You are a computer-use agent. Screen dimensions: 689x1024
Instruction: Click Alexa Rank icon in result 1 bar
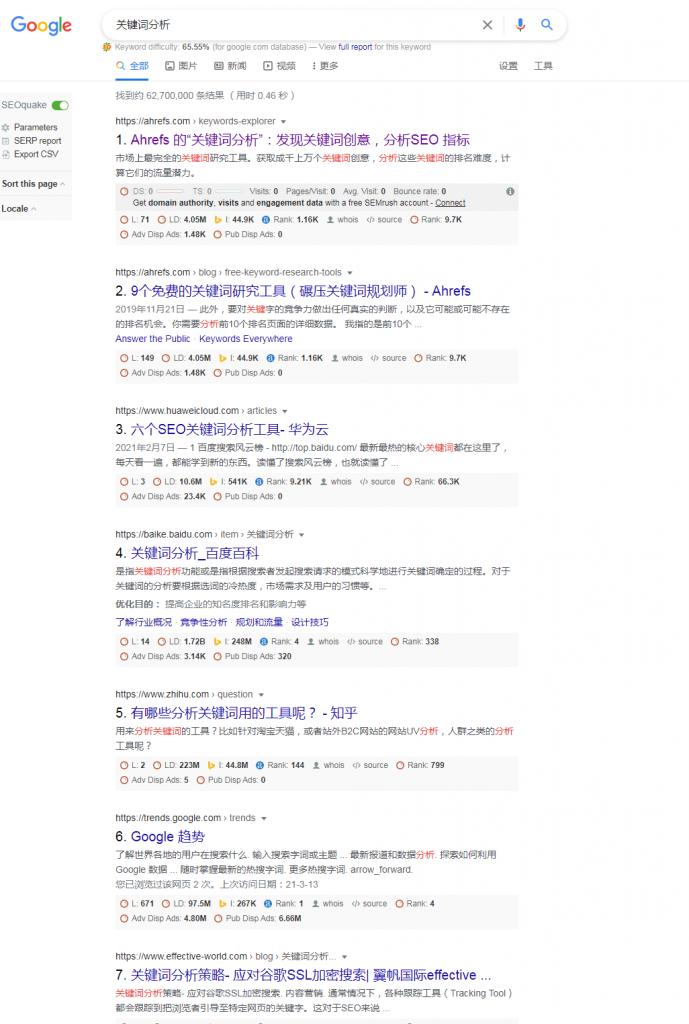tap(266, 220)
